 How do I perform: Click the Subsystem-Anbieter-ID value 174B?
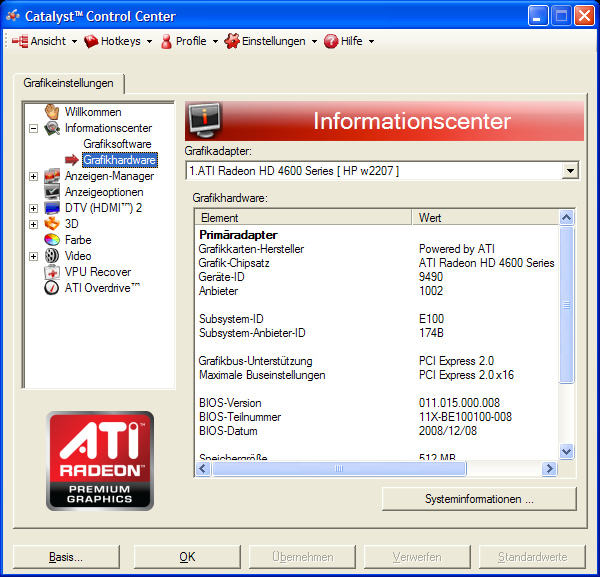pos(431,333)
